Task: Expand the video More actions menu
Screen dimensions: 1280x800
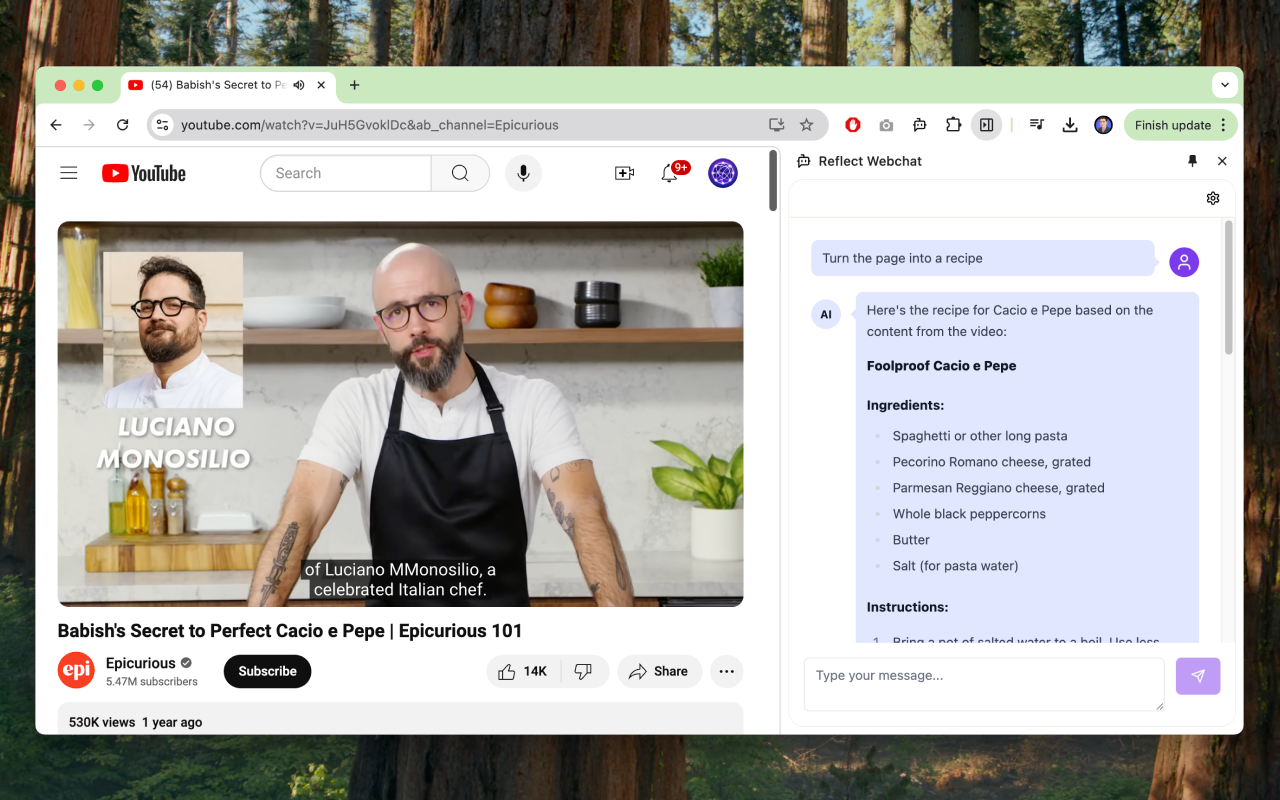Action: pyautogui.click(x=726, y=671)
